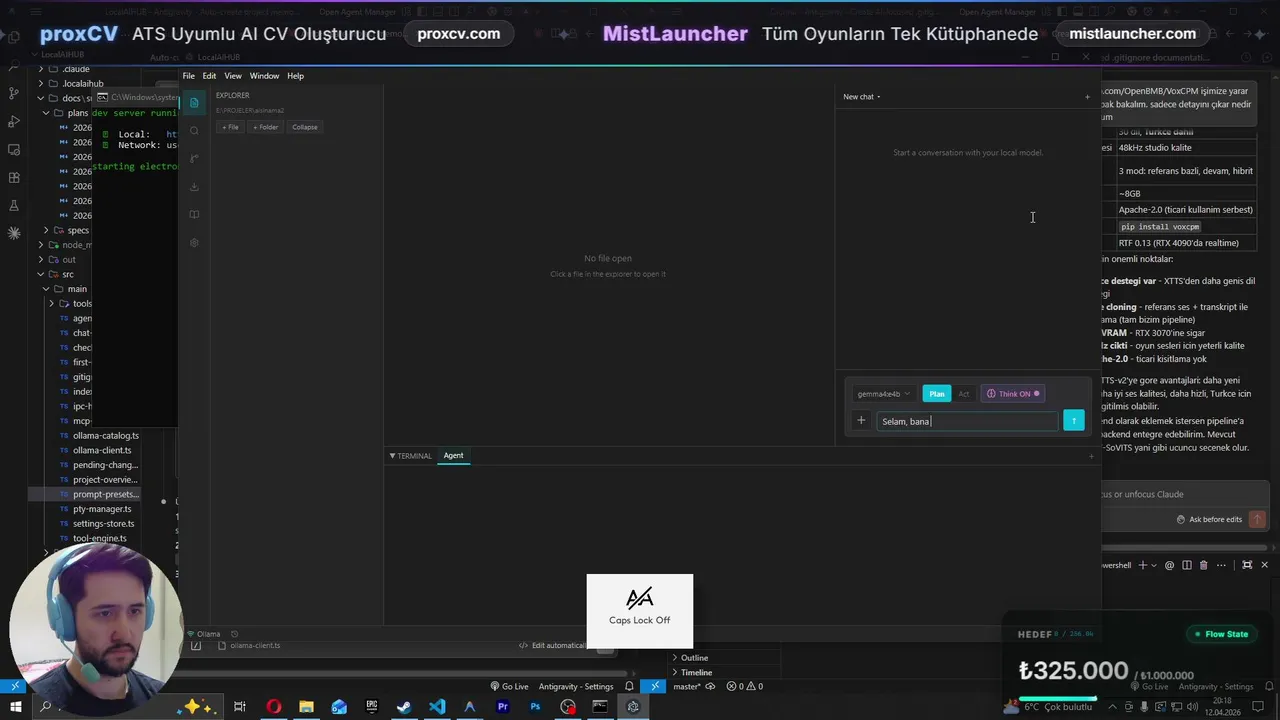The image size is (1280, 720).
Task: Open the Search icon in activity bar
Action: (194, 131)
